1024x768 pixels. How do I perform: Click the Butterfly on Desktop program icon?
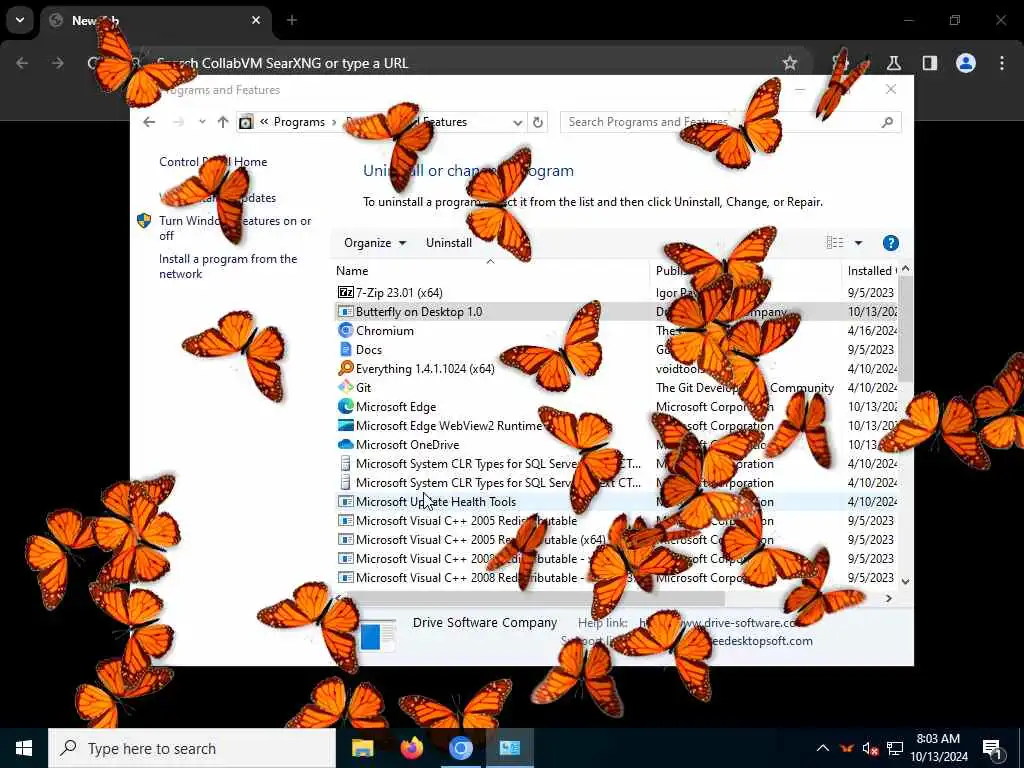click(x=345, y=312)
